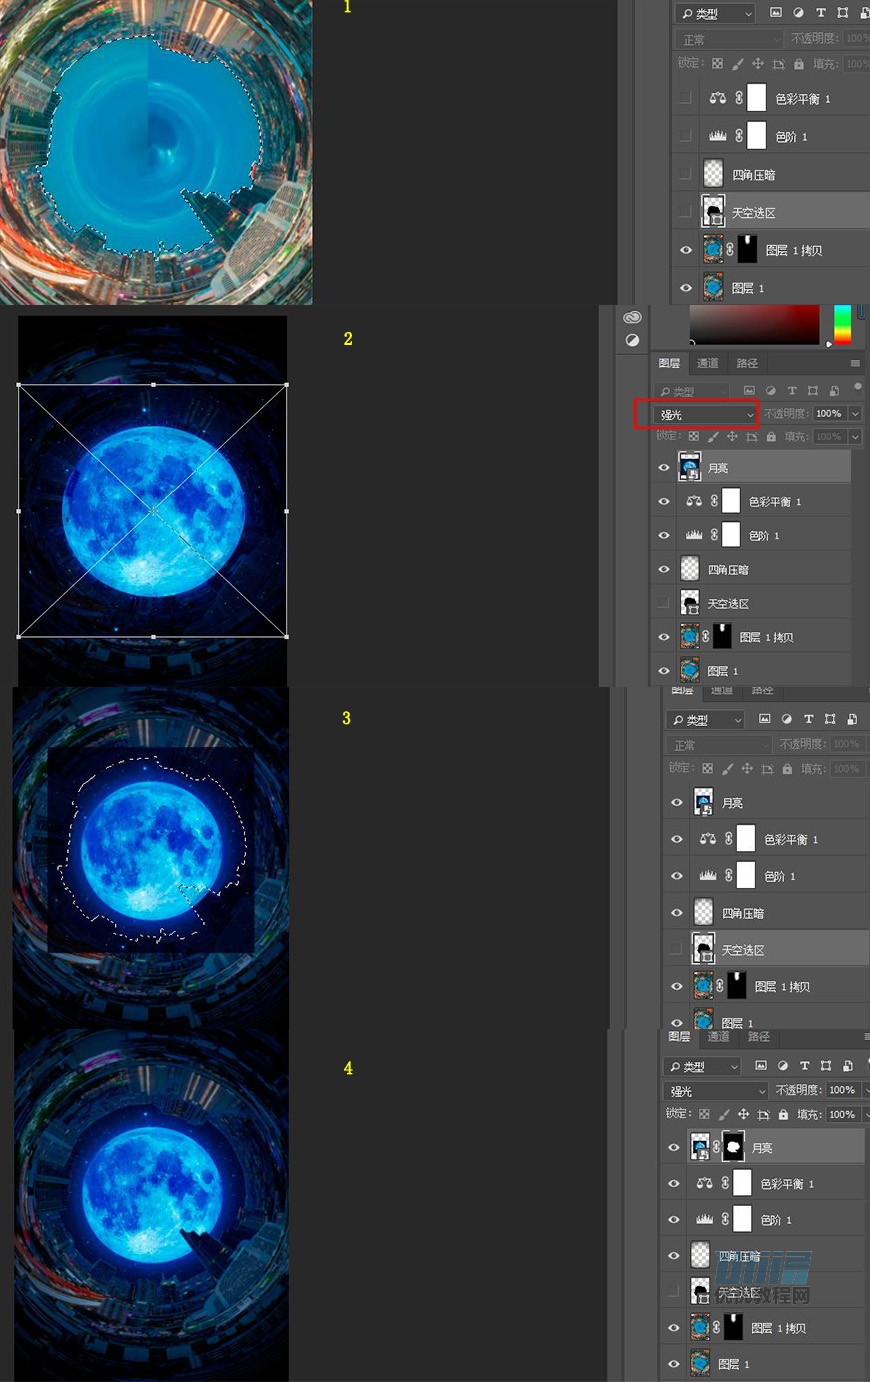Click the link icon on 图层 1 拷贝 in step 2
Screen dimensions: 870x1382
click(706, 637)
